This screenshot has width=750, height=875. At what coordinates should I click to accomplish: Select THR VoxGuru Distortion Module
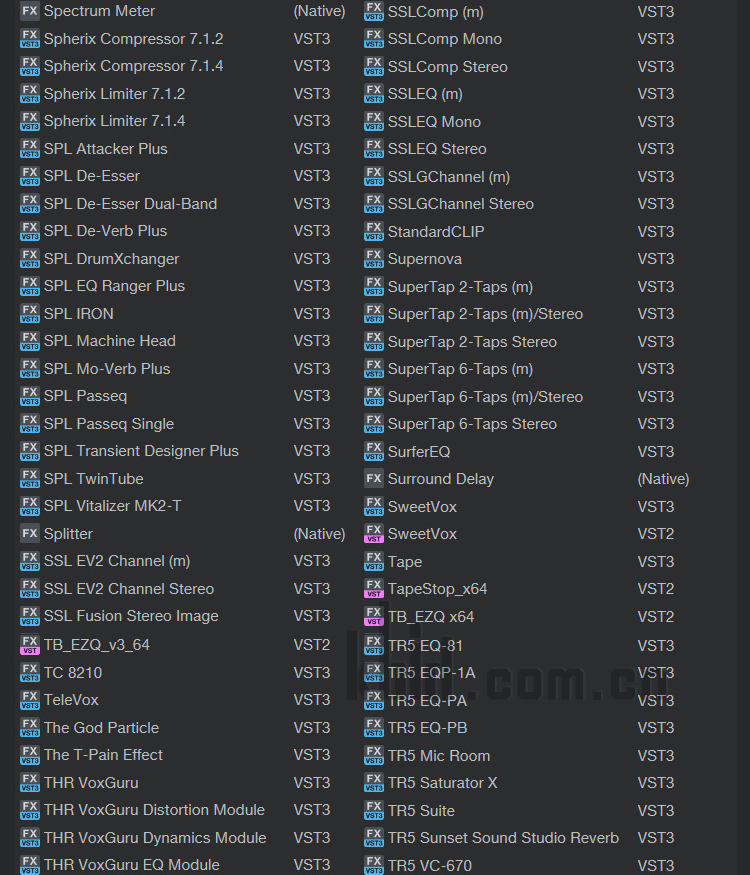tap(154, 810)
